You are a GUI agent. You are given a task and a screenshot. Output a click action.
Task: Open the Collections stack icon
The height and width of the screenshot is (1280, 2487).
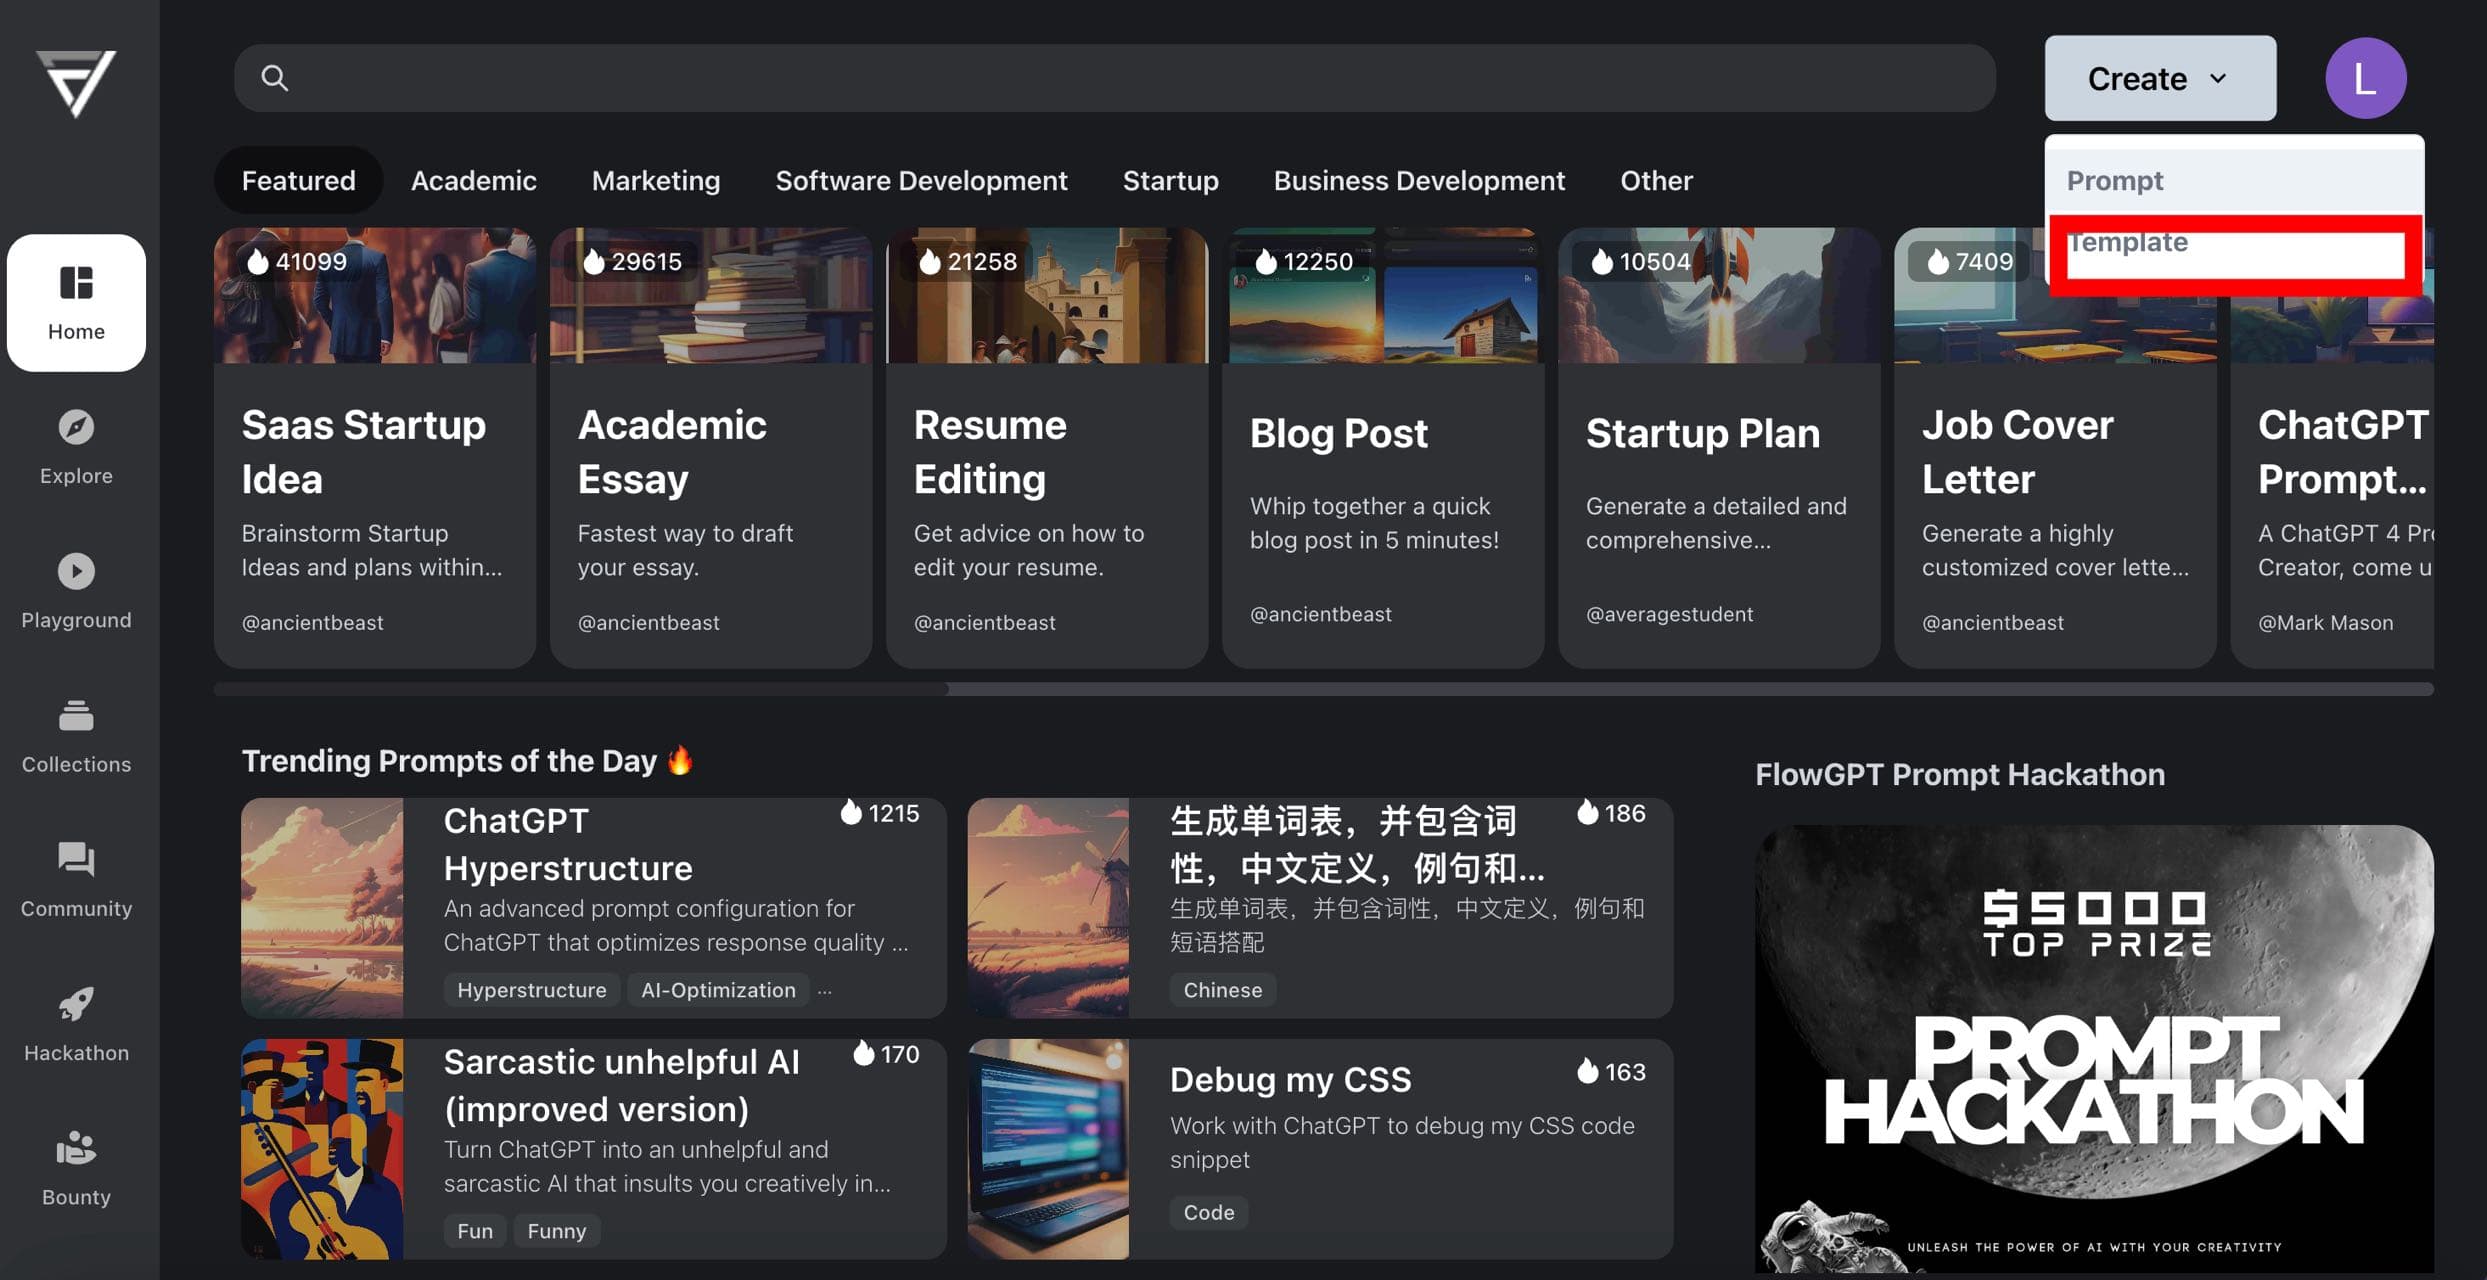pyautogui.click(x=76, y=716)
